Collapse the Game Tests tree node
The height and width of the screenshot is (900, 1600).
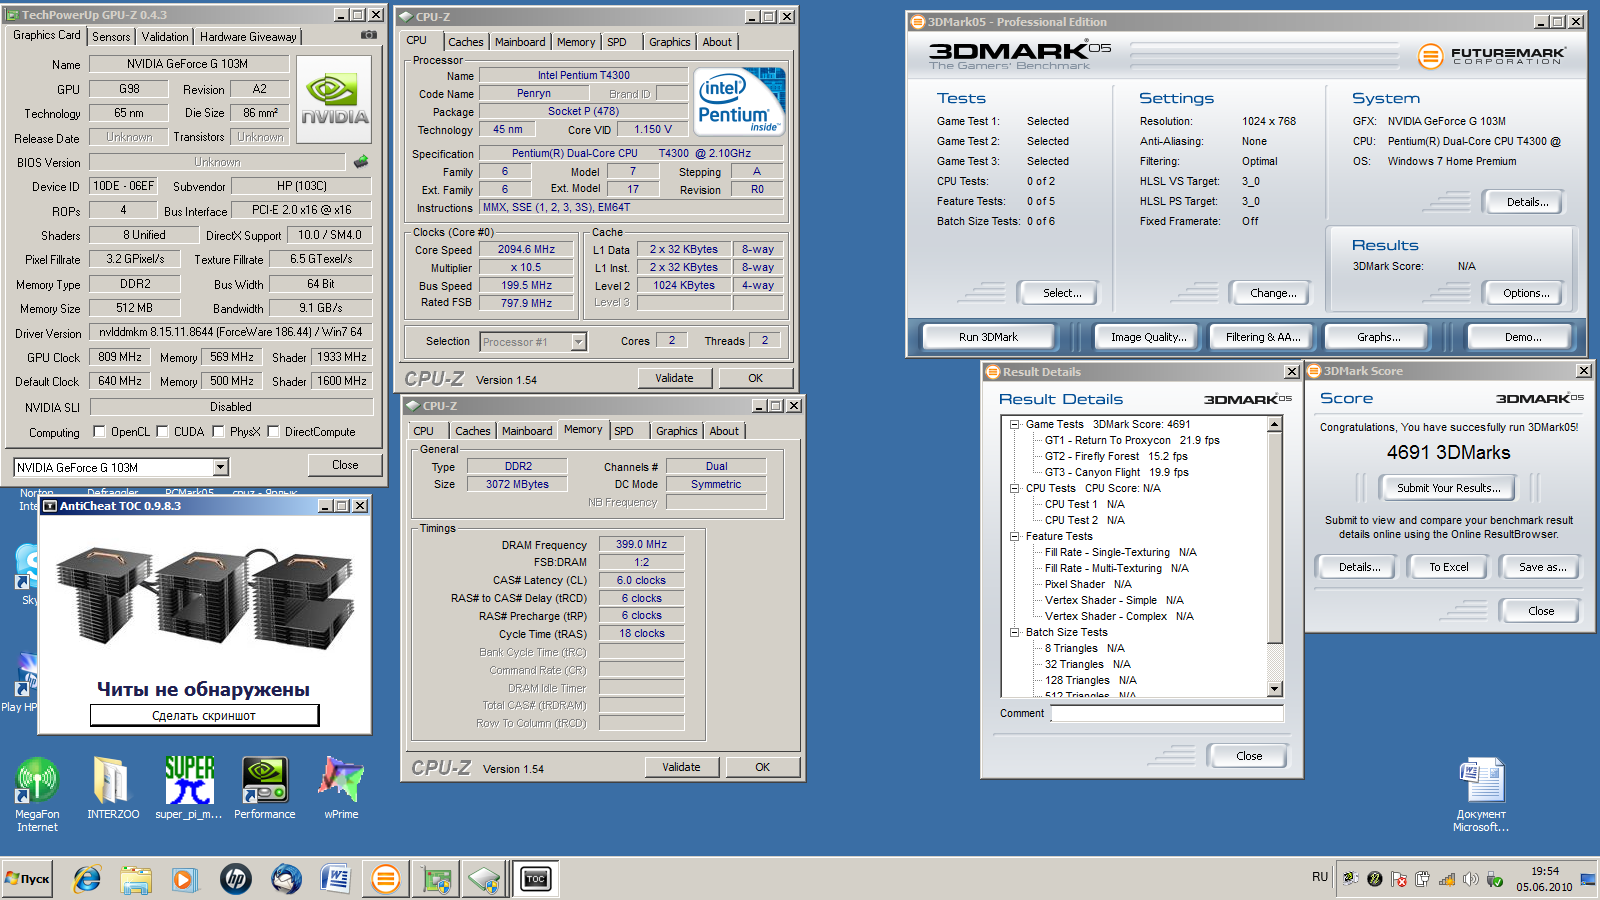tap(1014, 424)
